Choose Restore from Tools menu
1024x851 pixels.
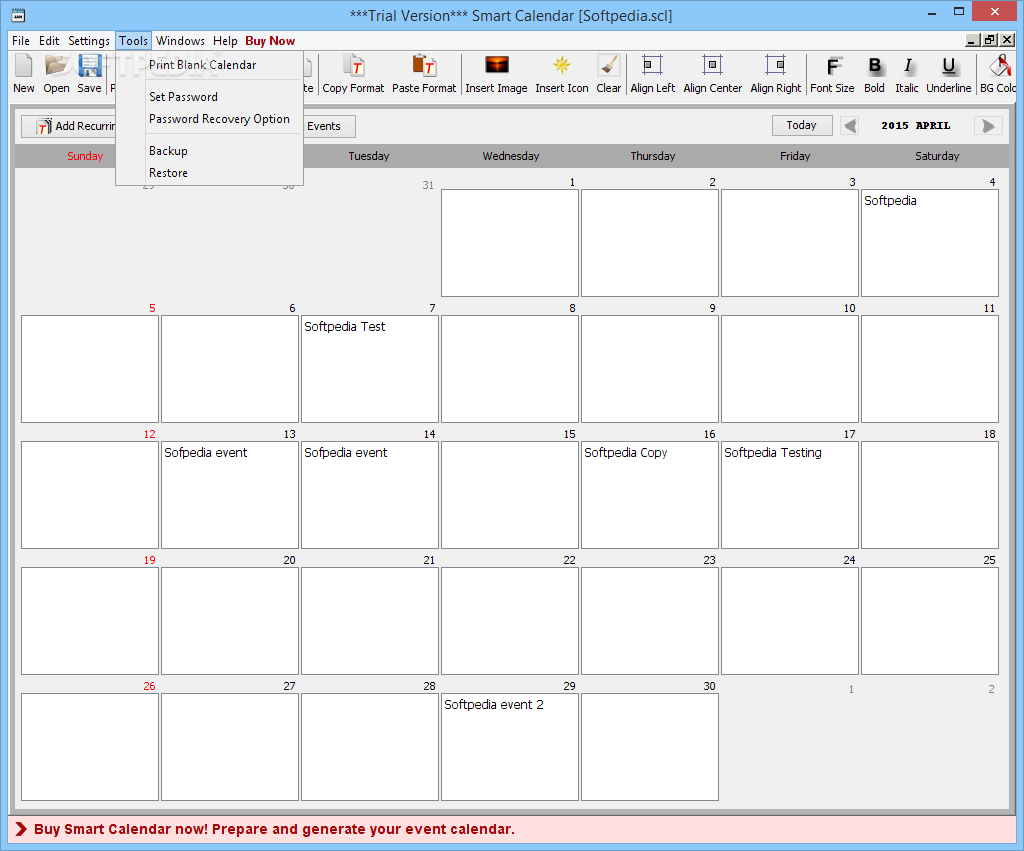coord(209,173)
